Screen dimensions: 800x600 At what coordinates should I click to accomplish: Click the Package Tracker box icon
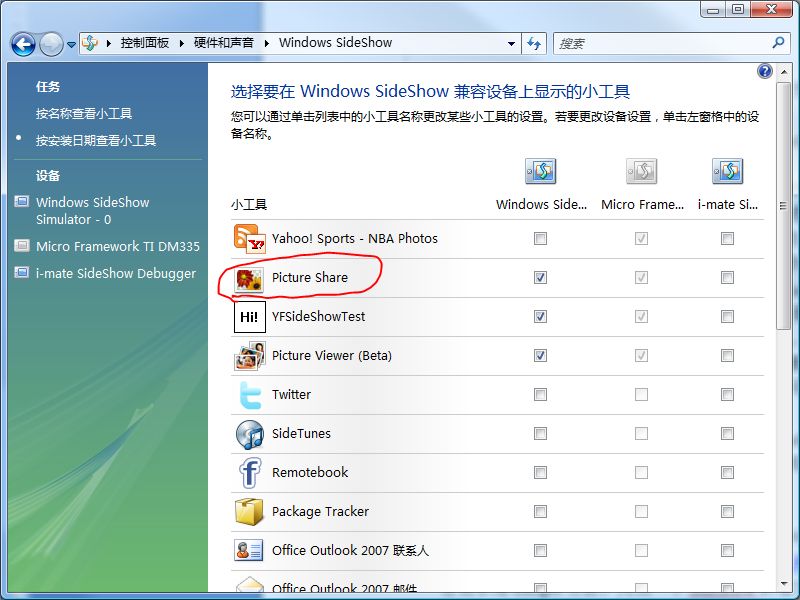pos(249,512)
